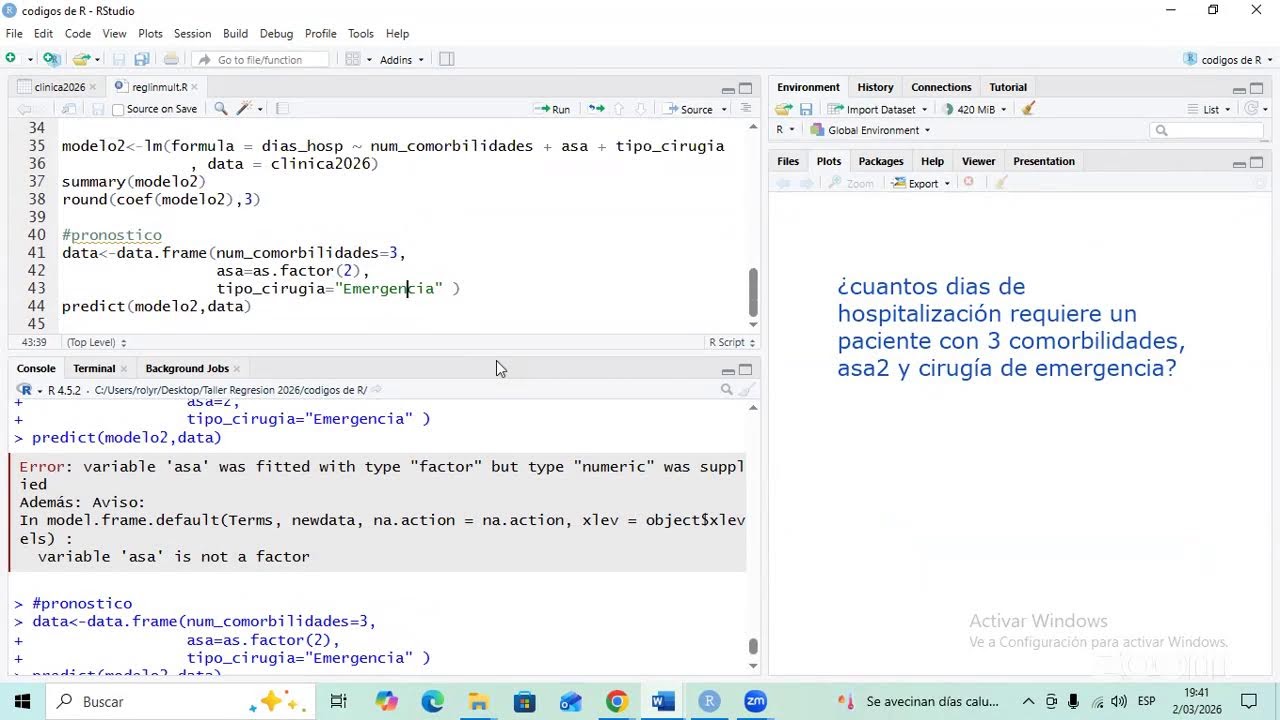This screenshot has width=1280, height=720.
Task: Switch to the Packages tab
Action: coord(880,161)
